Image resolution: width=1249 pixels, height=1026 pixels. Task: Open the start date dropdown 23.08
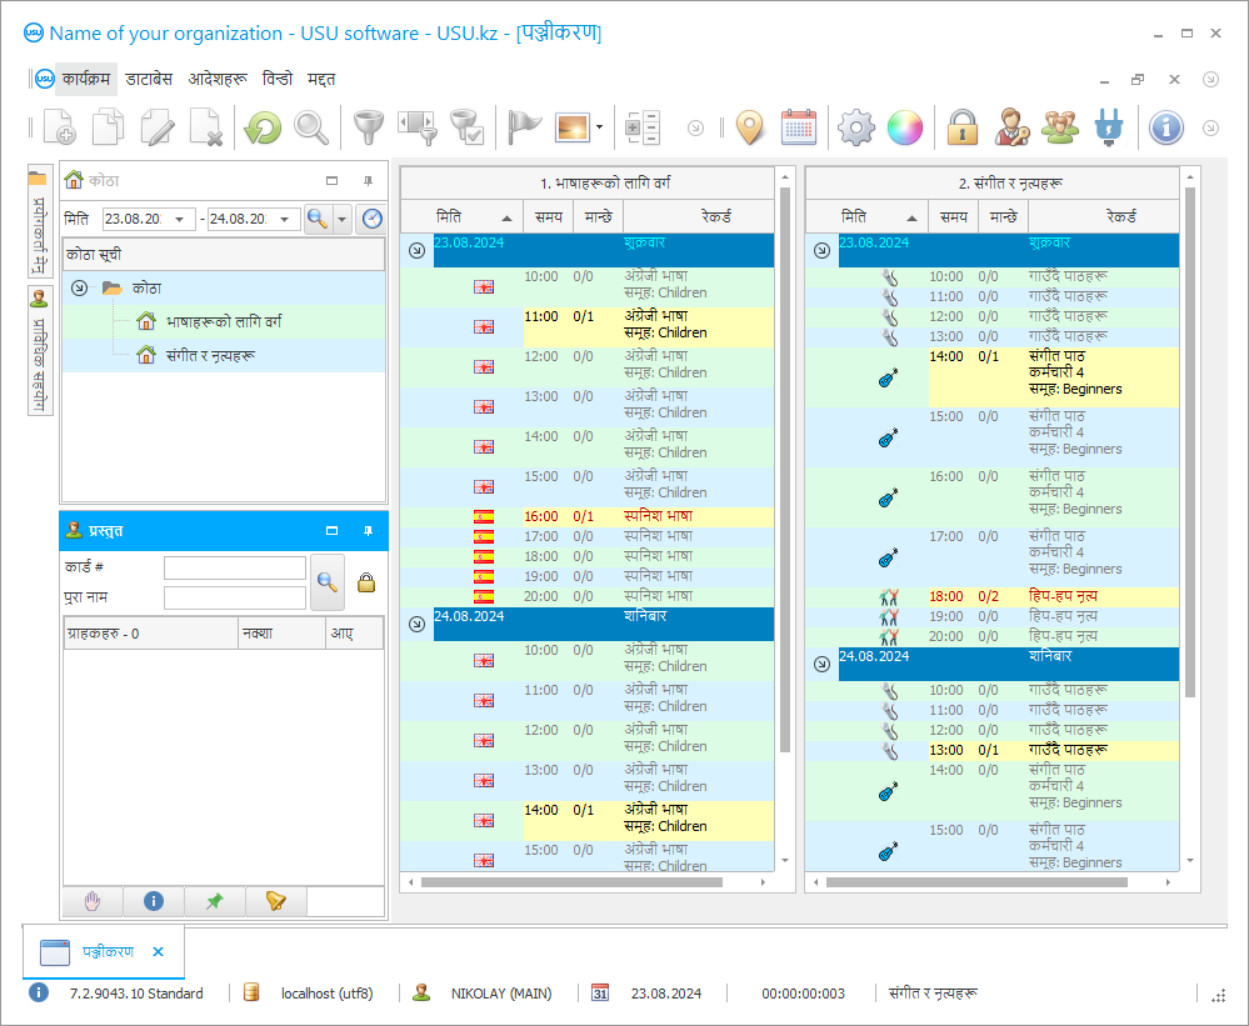[180, 219]
